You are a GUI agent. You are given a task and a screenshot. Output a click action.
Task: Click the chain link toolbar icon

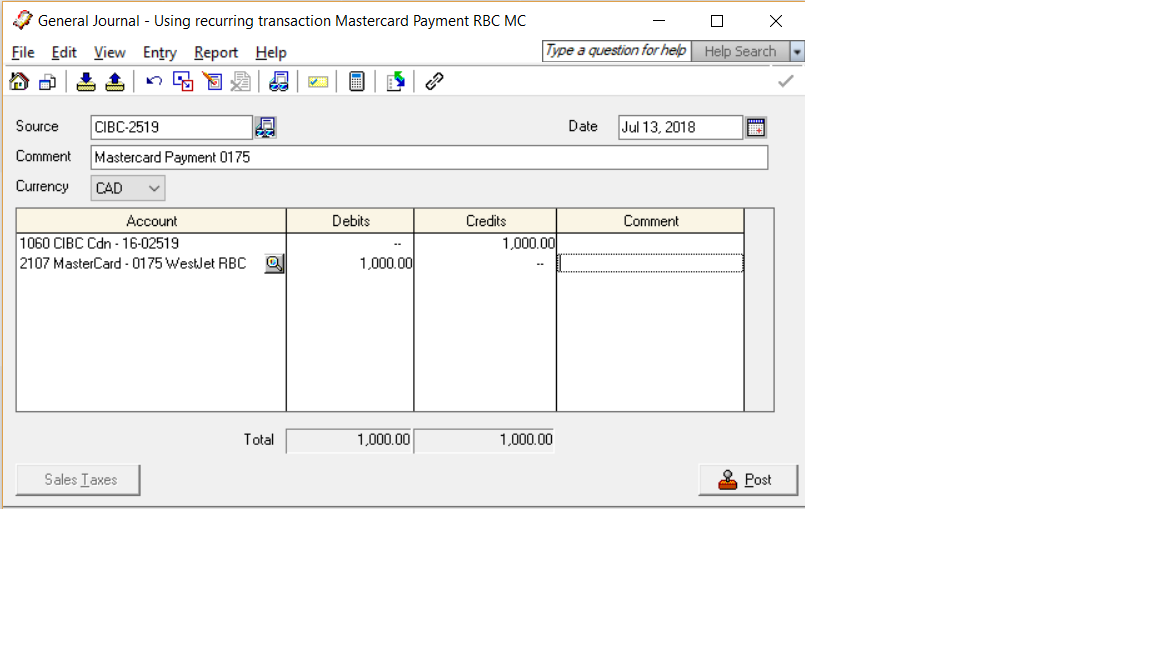point(434,82)
